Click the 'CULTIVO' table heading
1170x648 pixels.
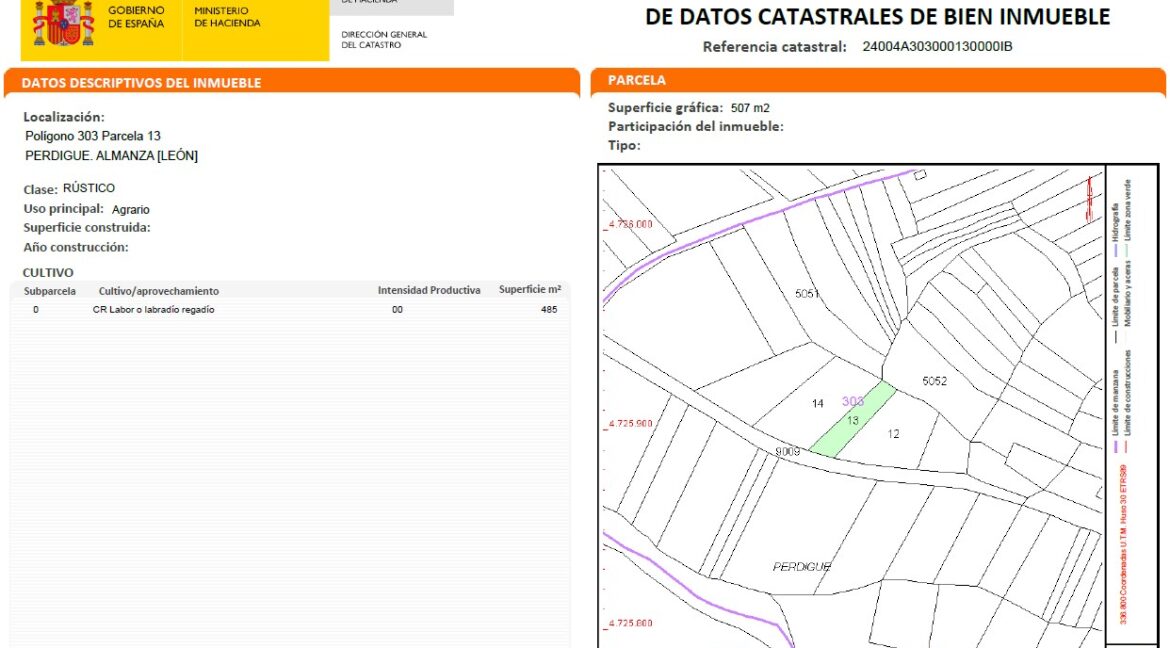point(48,272)
